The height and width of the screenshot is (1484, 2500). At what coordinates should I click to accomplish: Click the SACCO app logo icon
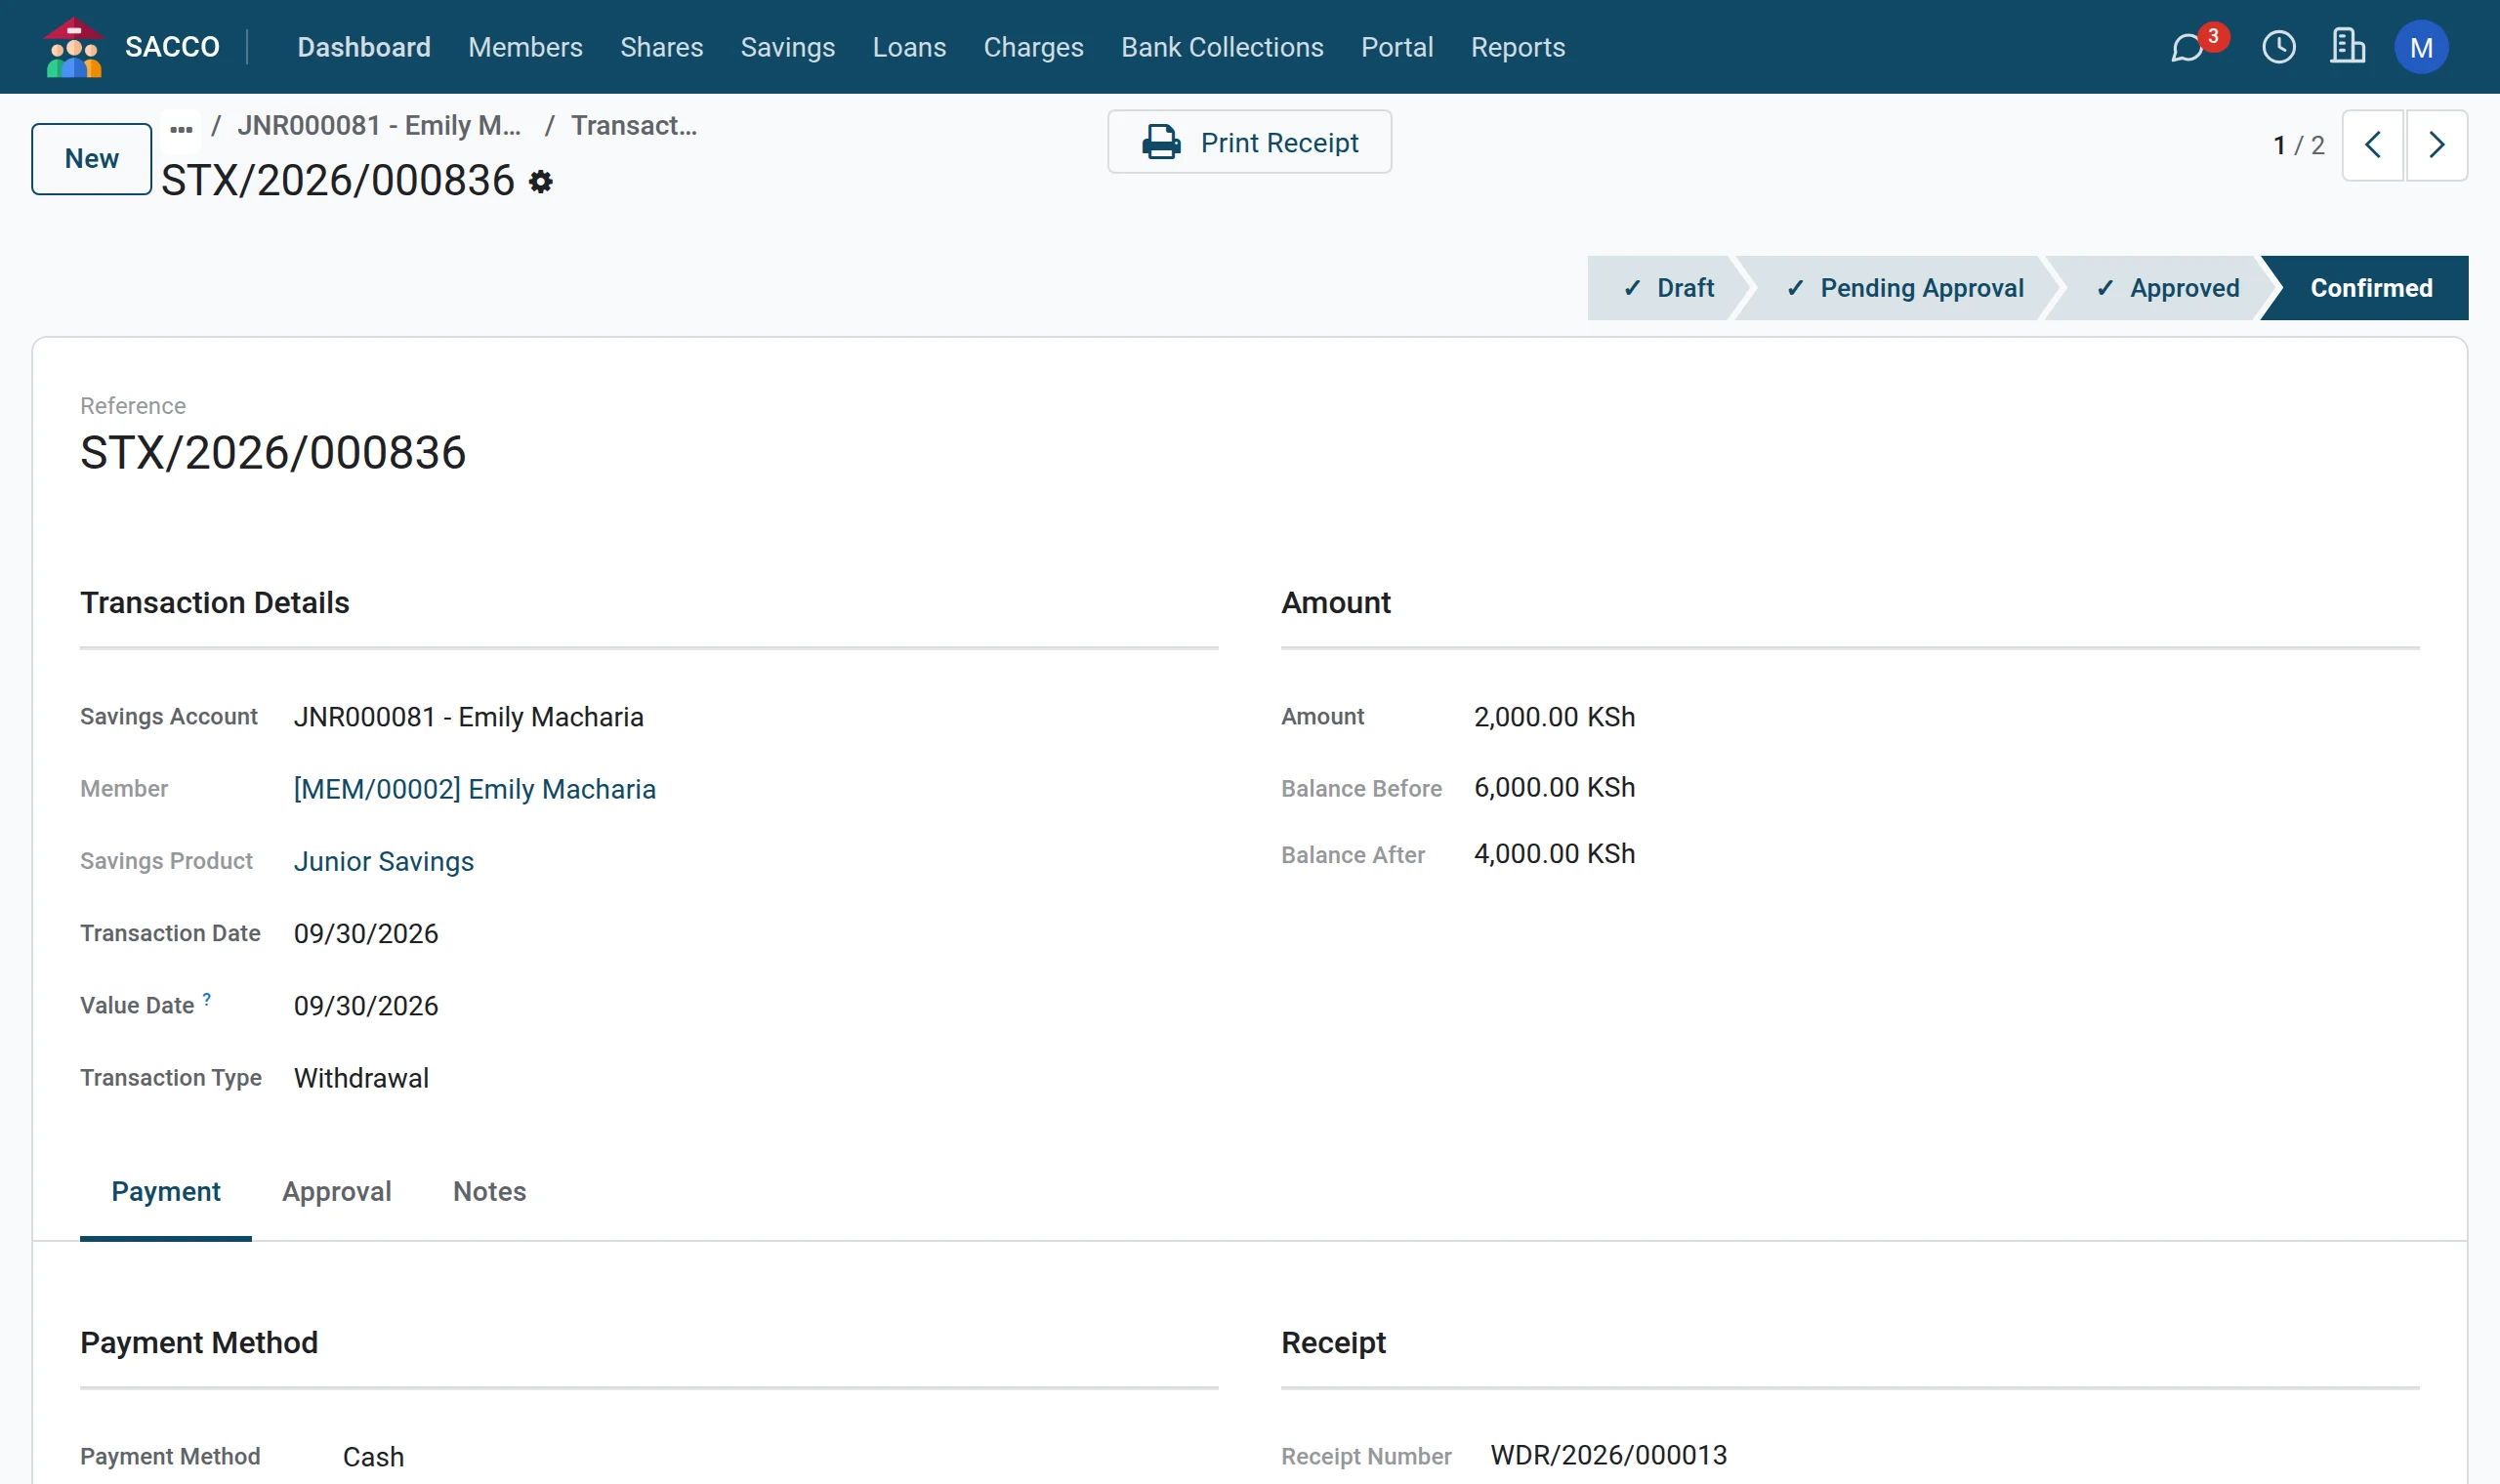74,47
